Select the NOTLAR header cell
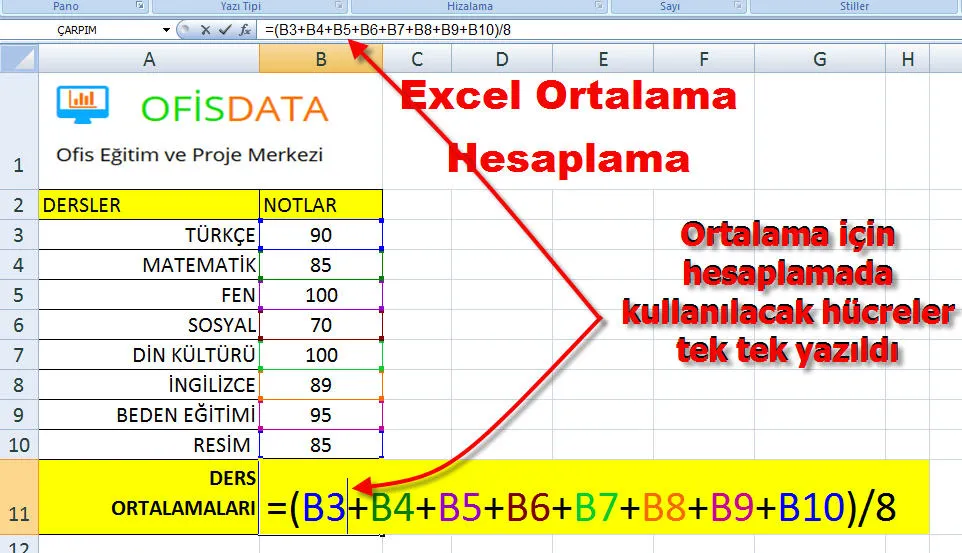962x553 pixels. click(320, 205)
